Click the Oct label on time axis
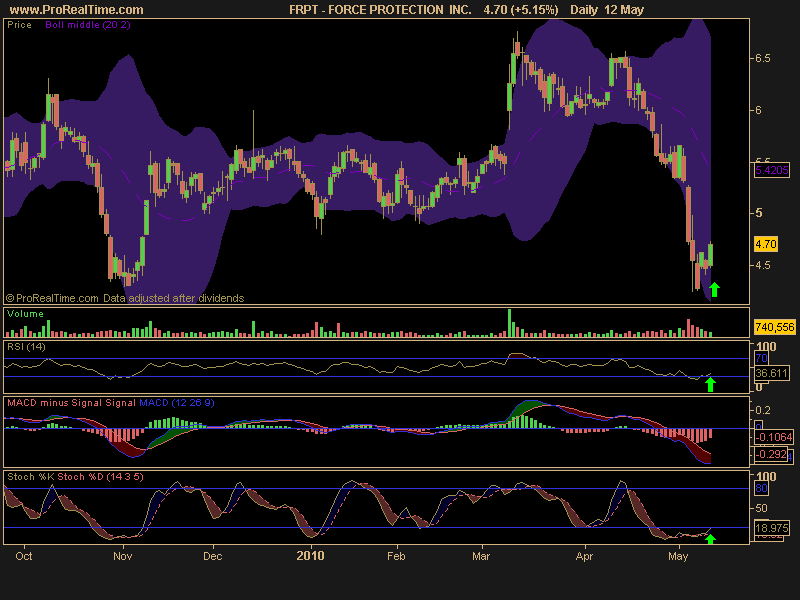800x600 pixels. click(x=23, y=556)
